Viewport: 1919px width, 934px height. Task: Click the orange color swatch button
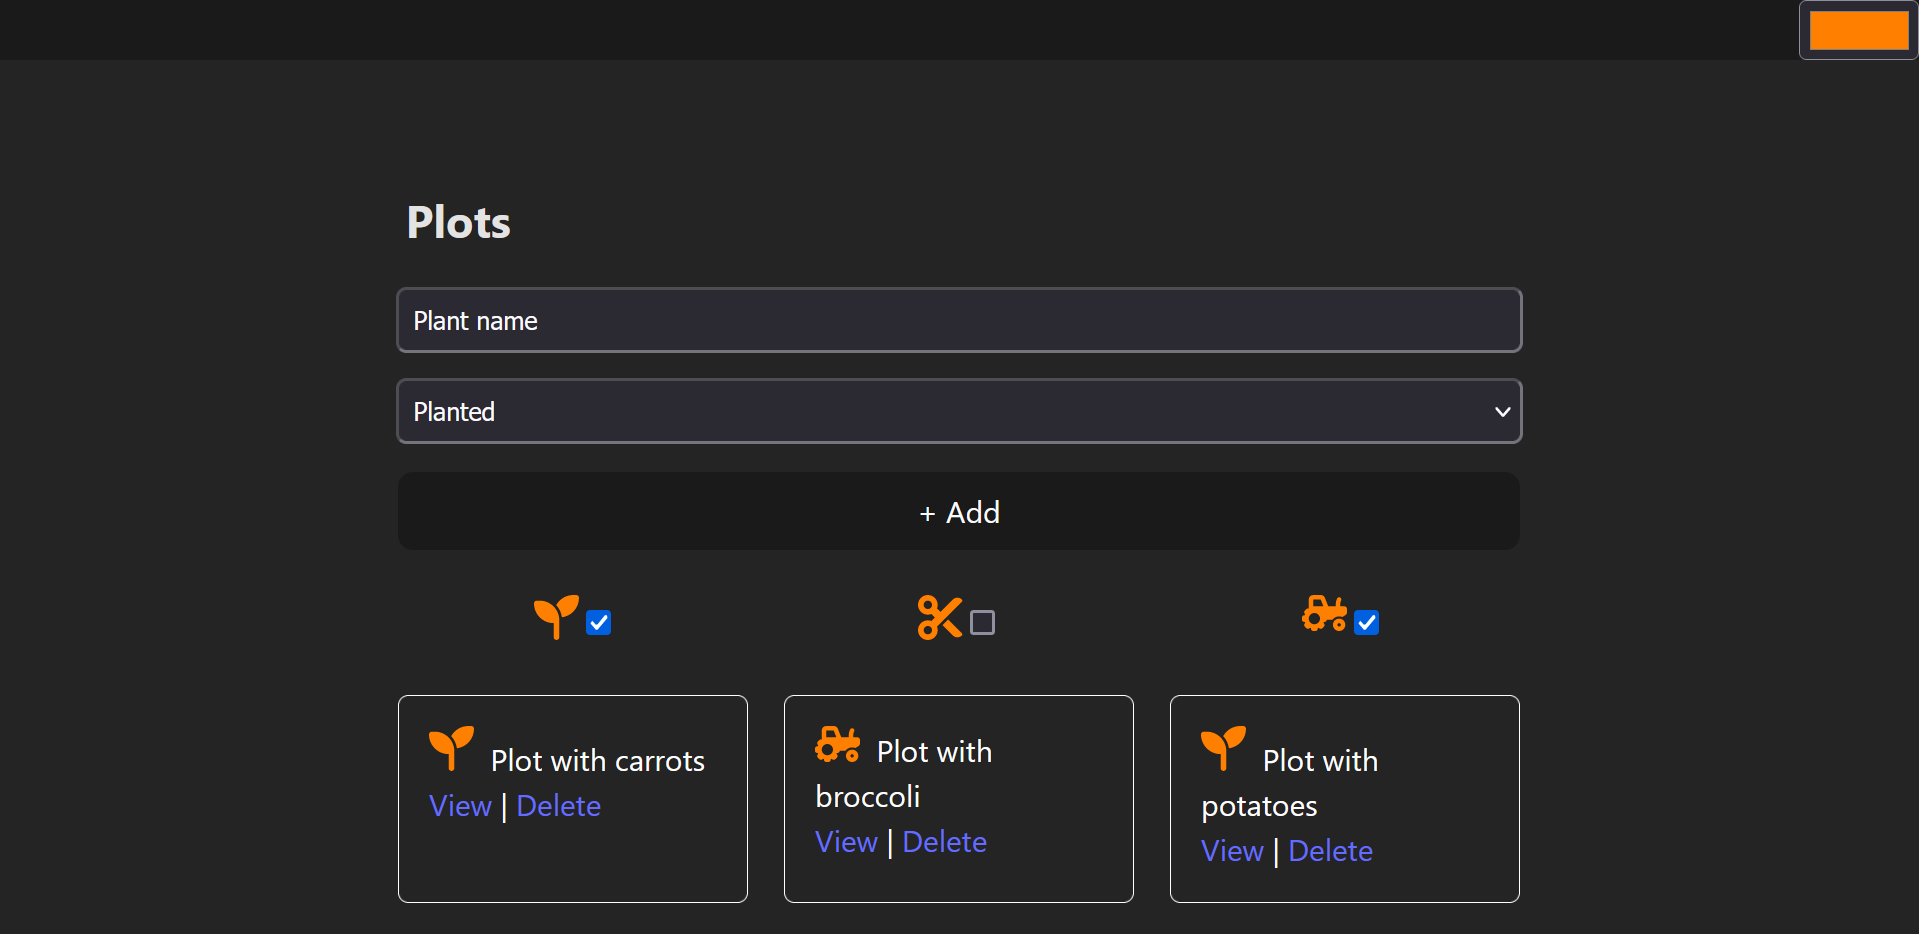[x=1858, y=30]
